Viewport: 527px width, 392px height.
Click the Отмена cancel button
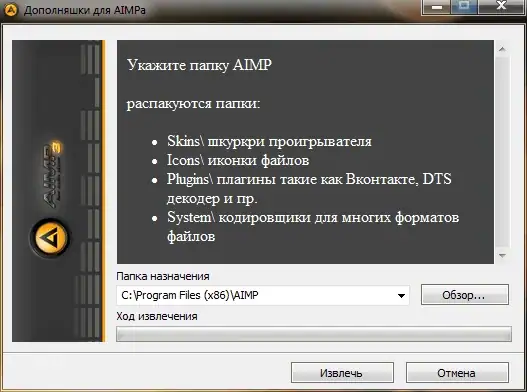click(x=457, y=373)
